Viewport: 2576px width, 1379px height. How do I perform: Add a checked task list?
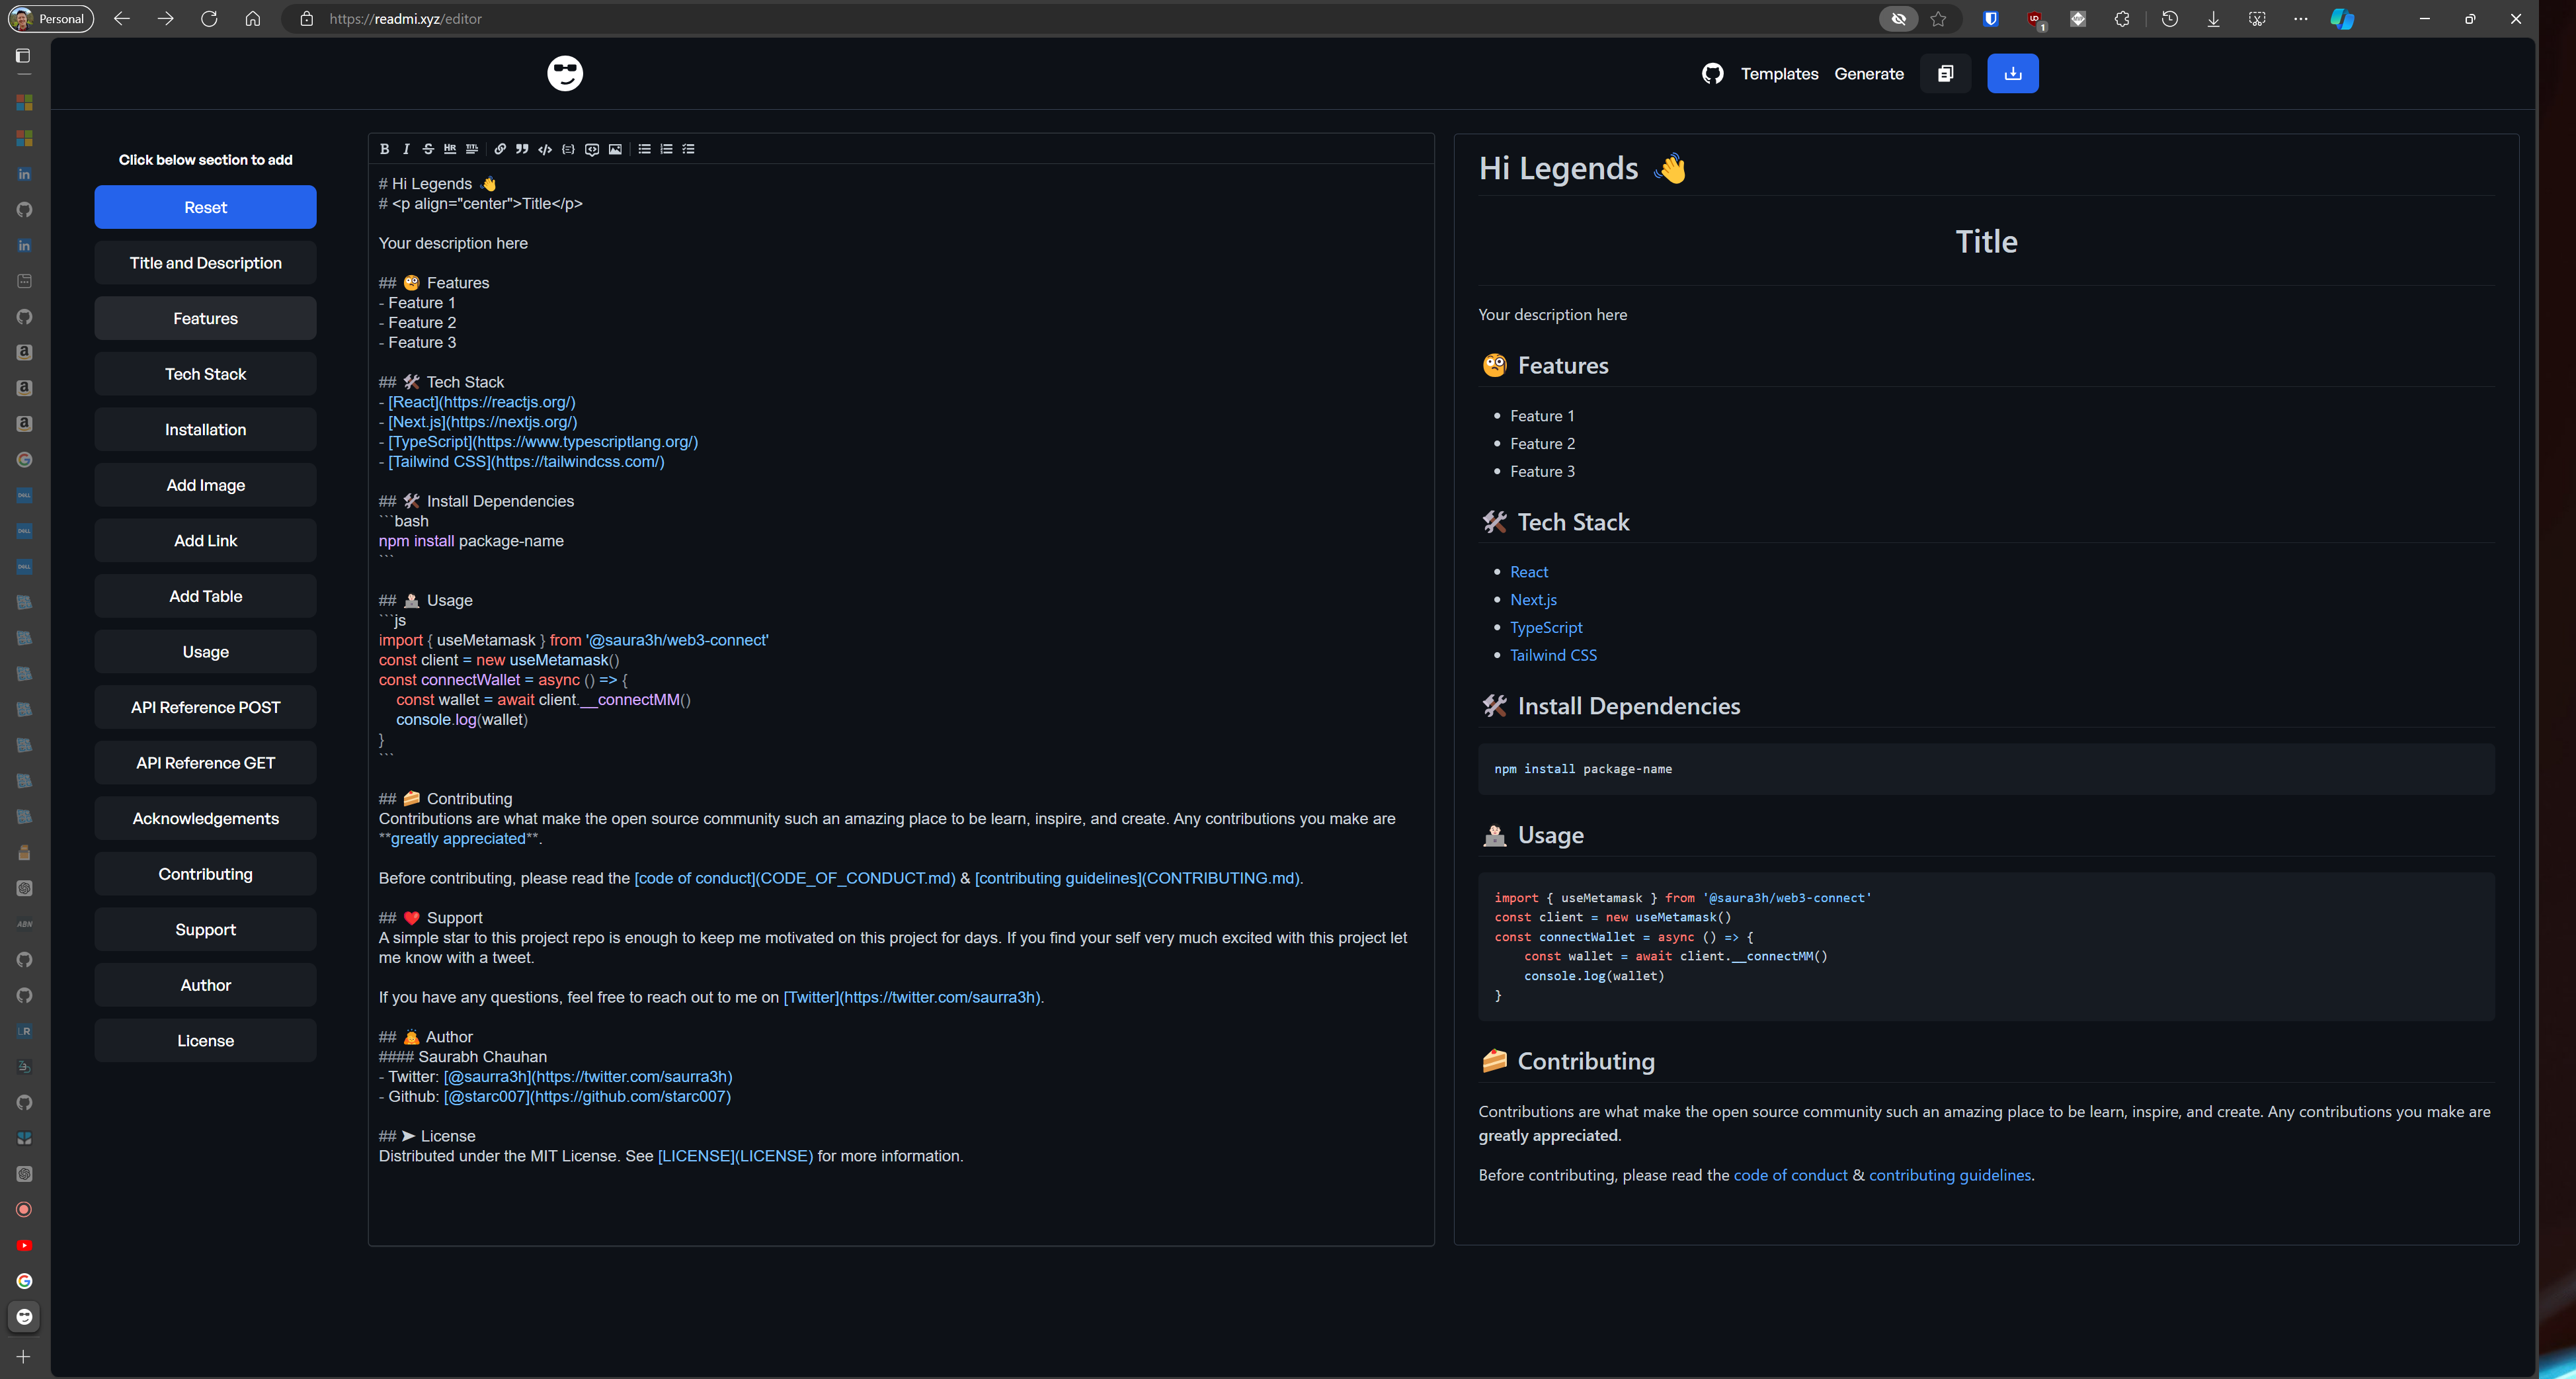point(689,149)
